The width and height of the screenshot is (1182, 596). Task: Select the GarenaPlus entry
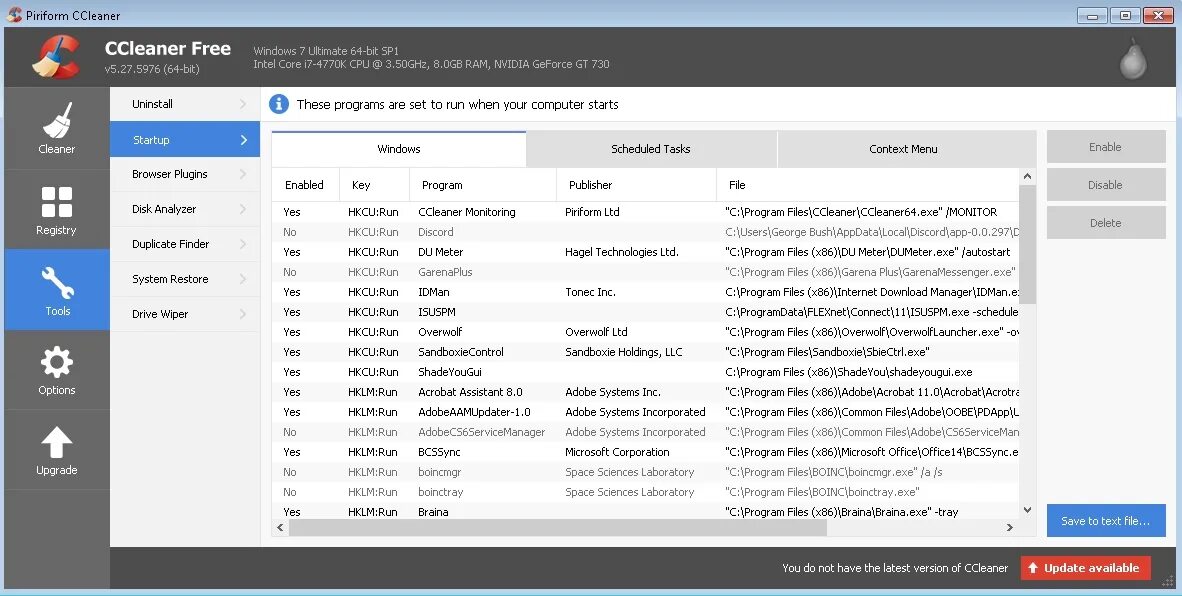pyautogui.click(x=645, y=272)
